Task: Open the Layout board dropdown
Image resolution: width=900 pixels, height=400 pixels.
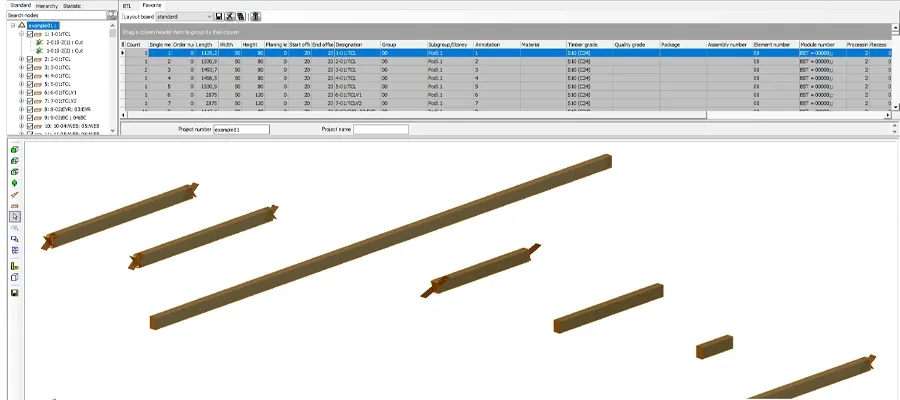Action: pyautogui.click(x=208, y=17)
